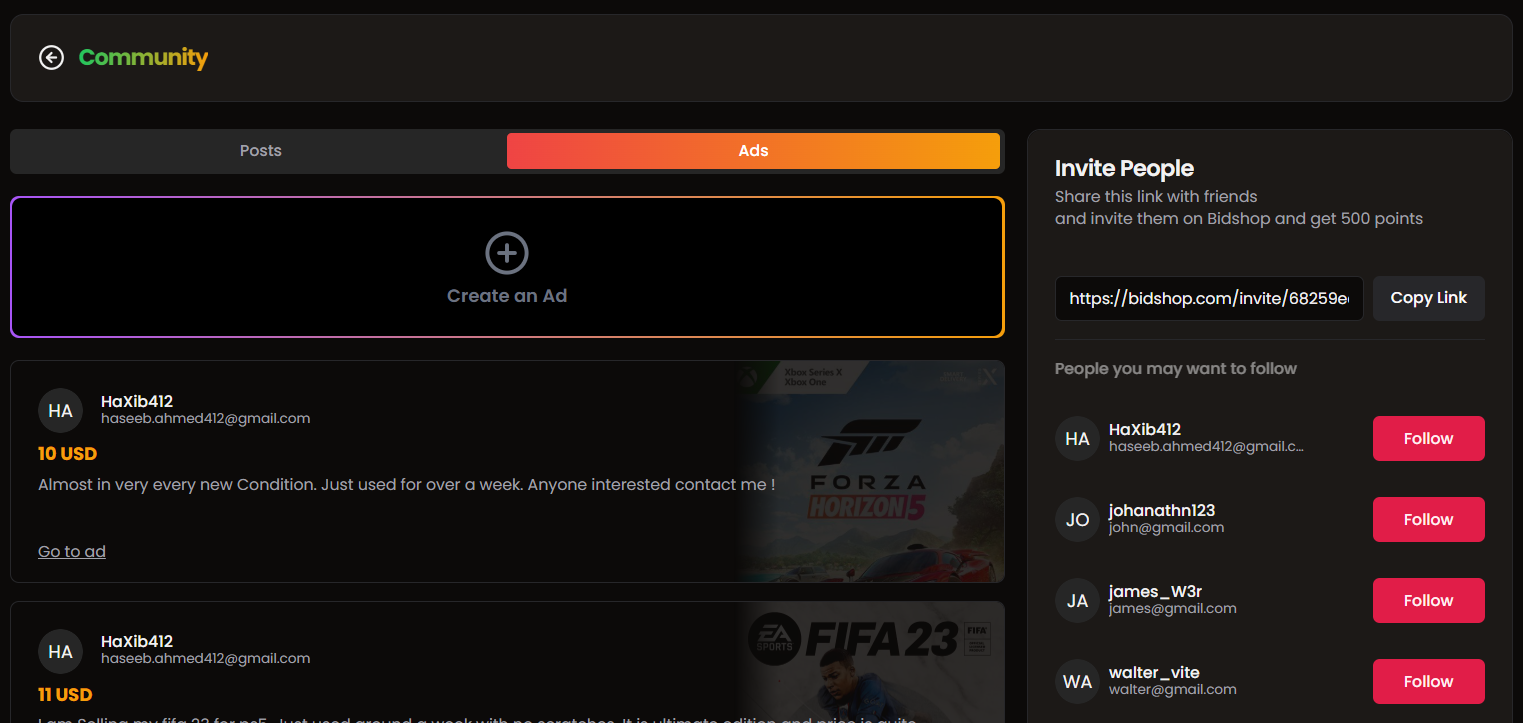This screenshot has width=1523, height=723.
Task: Follow johanathn123
Action: [x=1428, y=520]
